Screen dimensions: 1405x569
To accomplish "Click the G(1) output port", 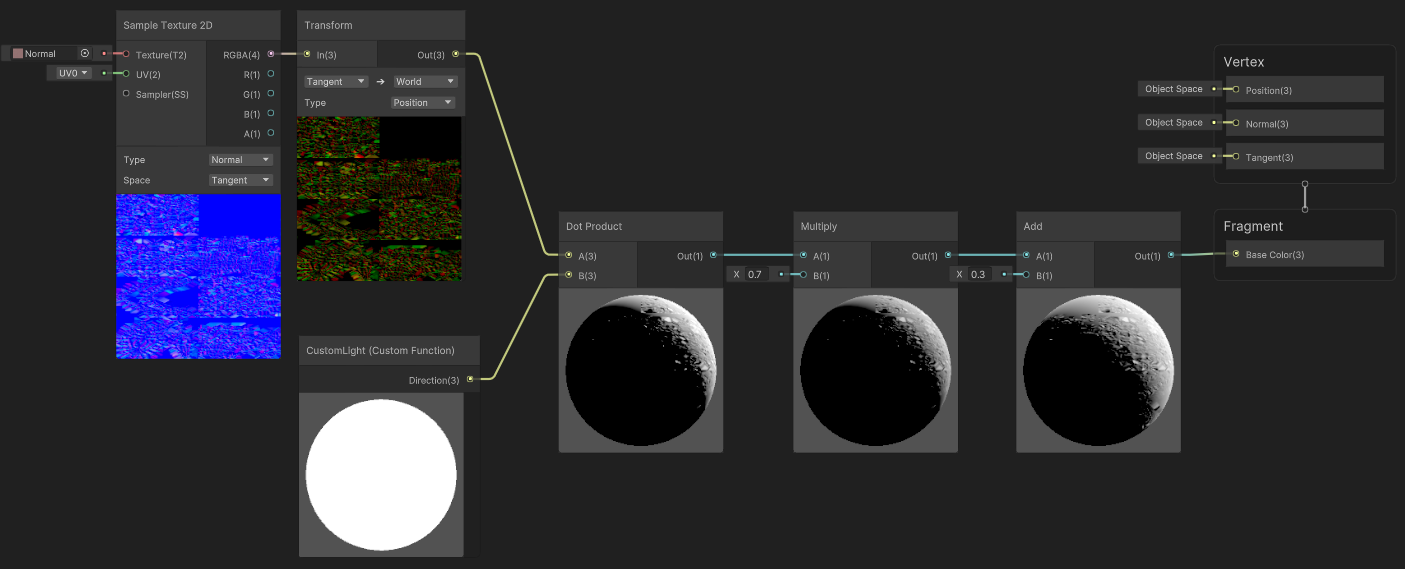I will tap(271, 94).
